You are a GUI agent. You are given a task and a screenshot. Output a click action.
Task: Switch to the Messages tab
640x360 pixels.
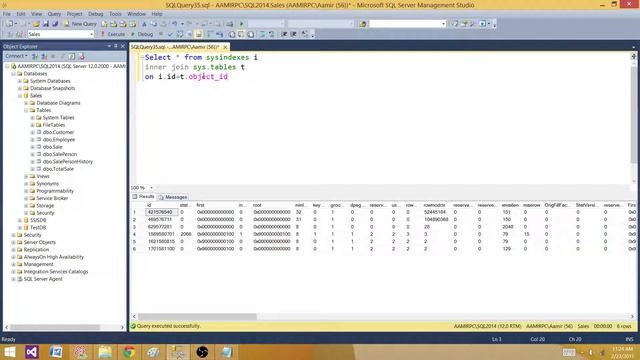(173, 197)
